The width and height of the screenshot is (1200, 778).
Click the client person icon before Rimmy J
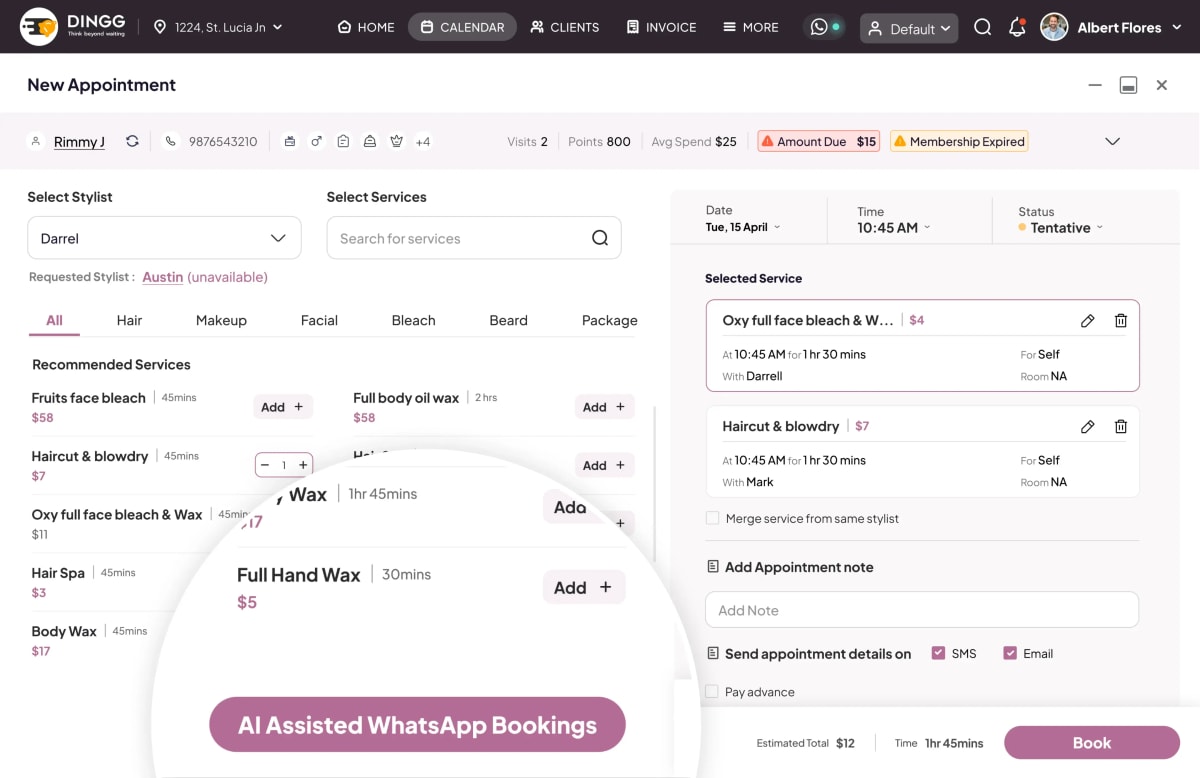coord(36,142)
